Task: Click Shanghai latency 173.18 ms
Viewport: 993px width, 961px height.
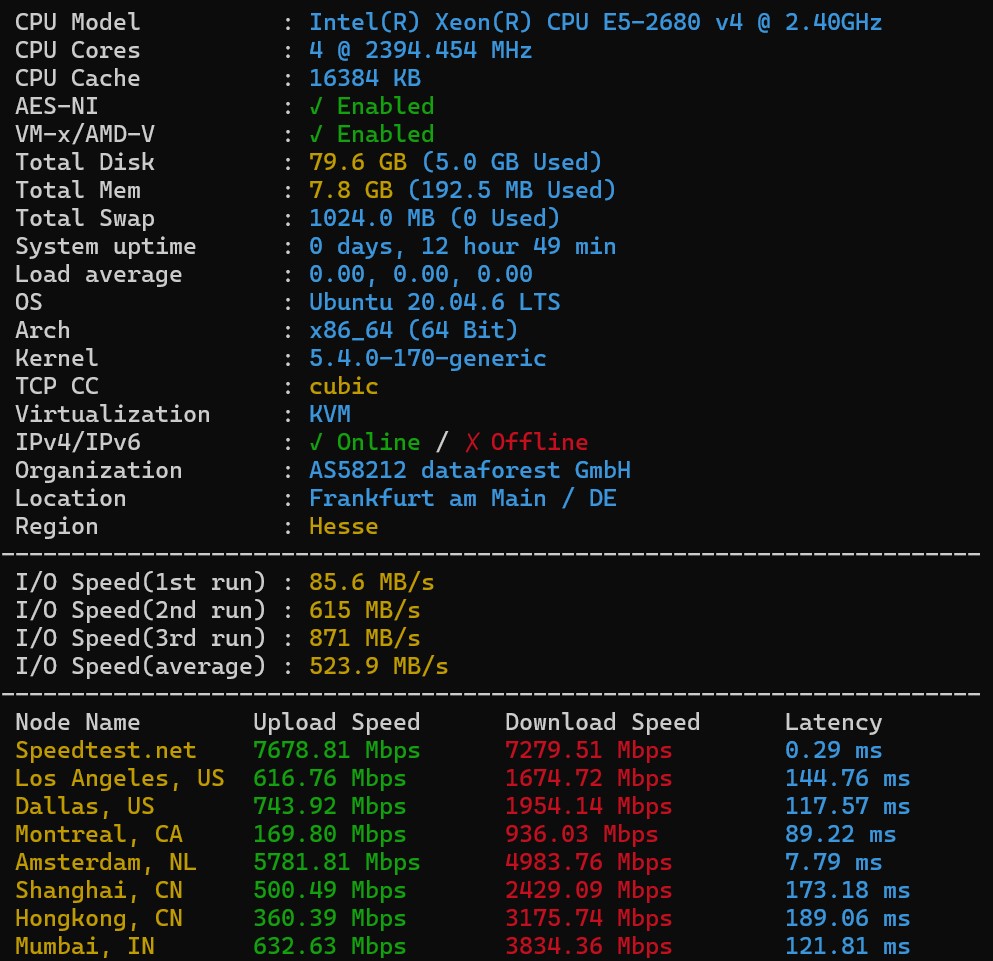Action: [x=847, y=891]
